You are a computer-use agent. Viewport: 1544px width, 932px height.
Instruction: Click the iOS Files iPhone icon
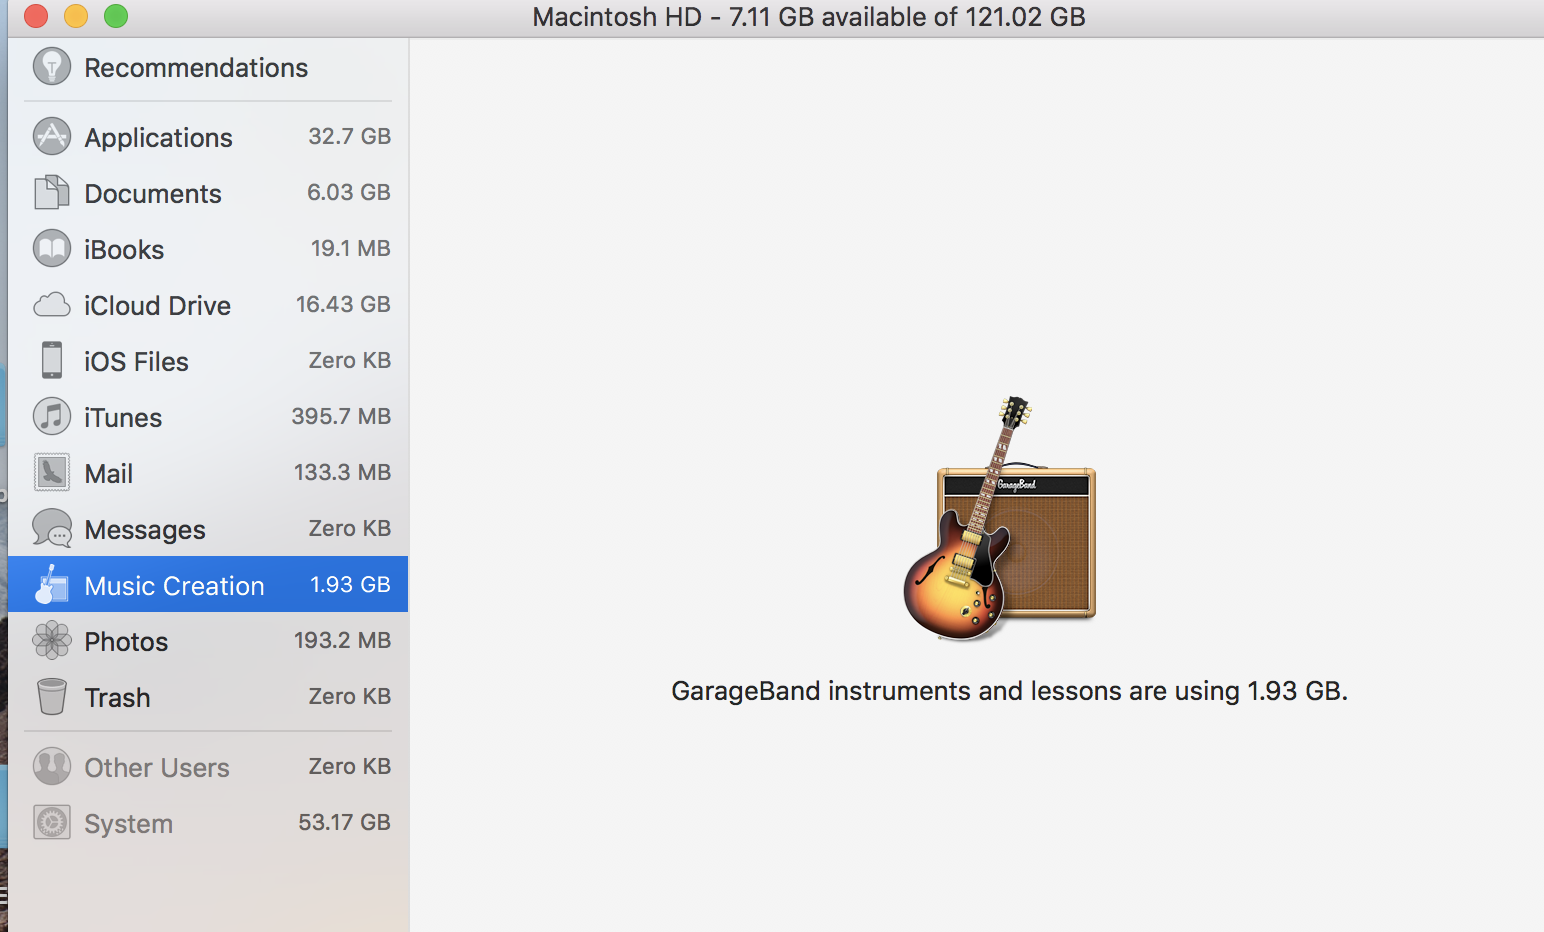pos(52,360)
